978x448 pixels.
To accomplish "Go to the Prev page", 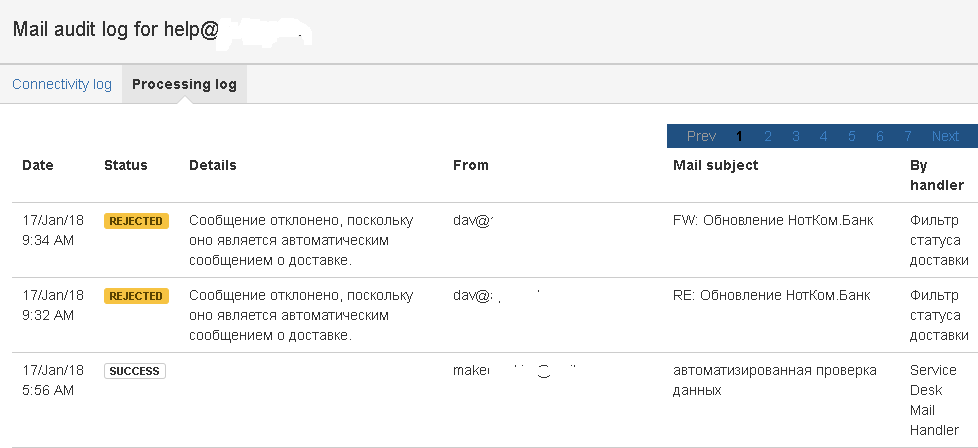I will pos(701,136).
